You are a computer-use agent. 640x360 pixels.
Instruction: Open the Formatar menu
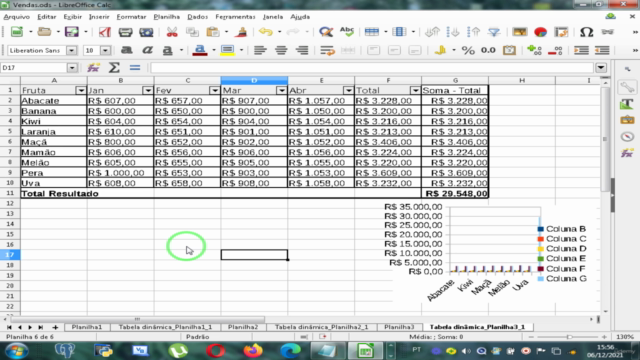click(x=131, y=17)
